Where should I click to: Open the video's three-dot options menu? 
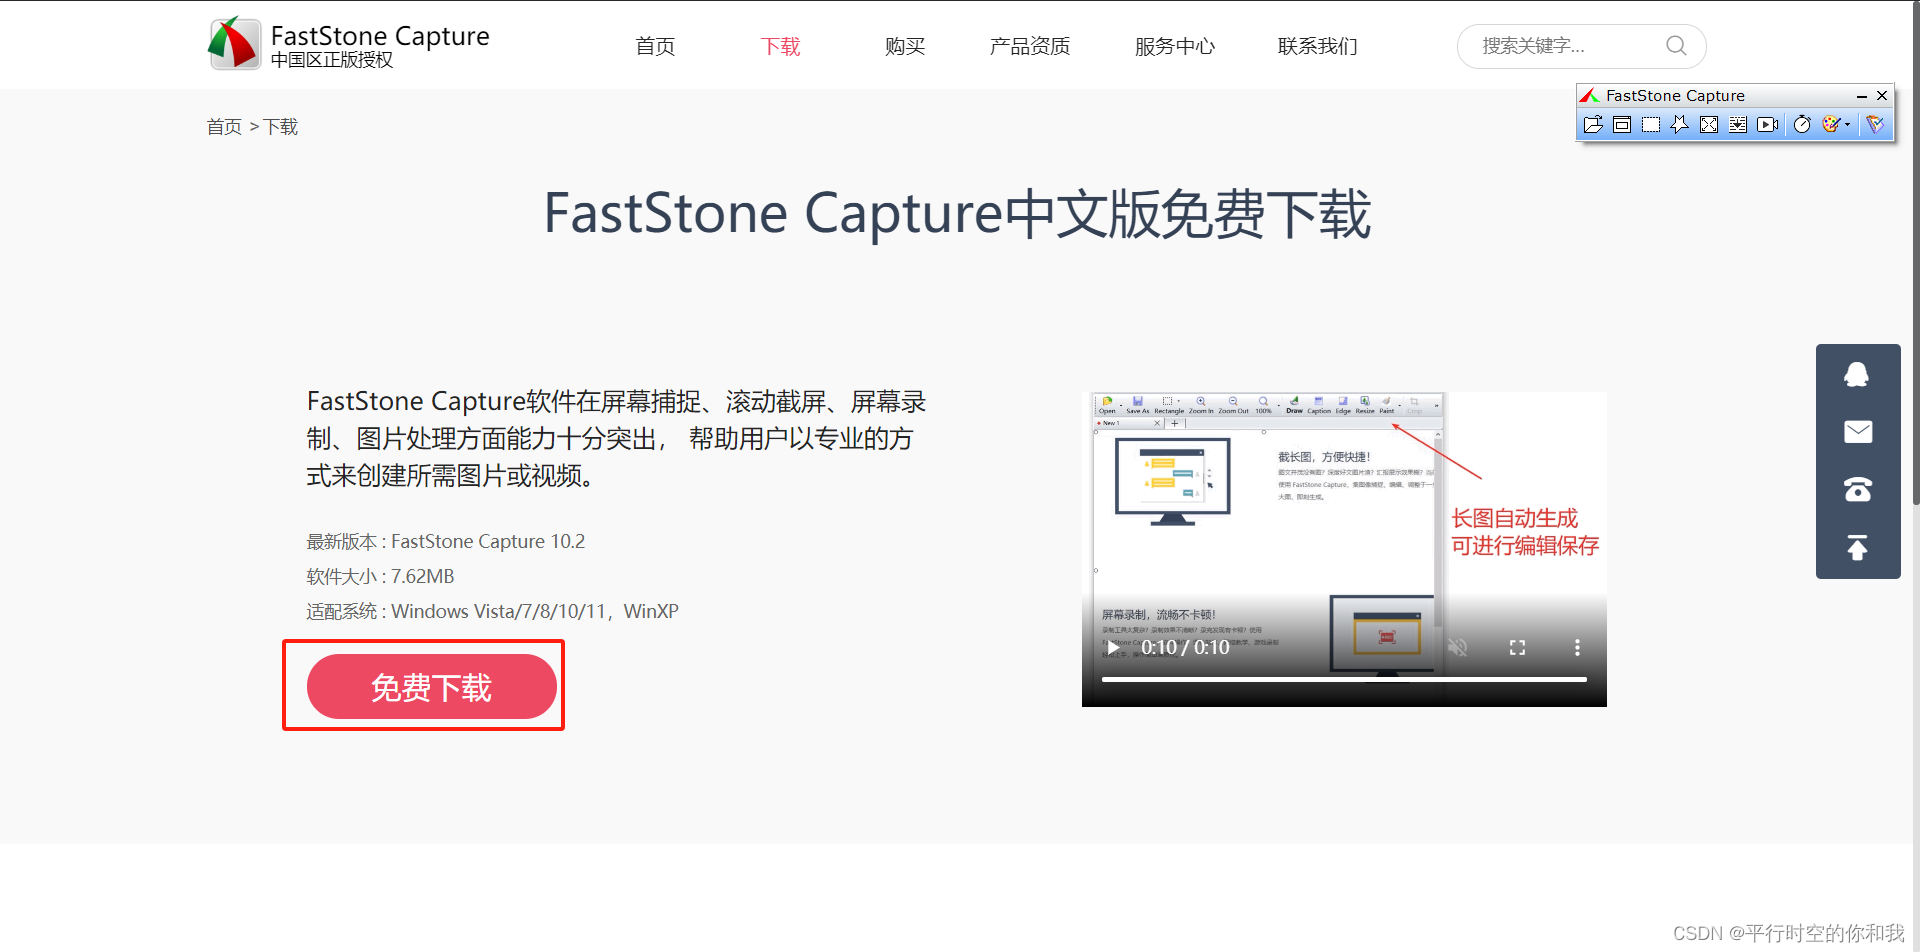(x=1577, y=647)
